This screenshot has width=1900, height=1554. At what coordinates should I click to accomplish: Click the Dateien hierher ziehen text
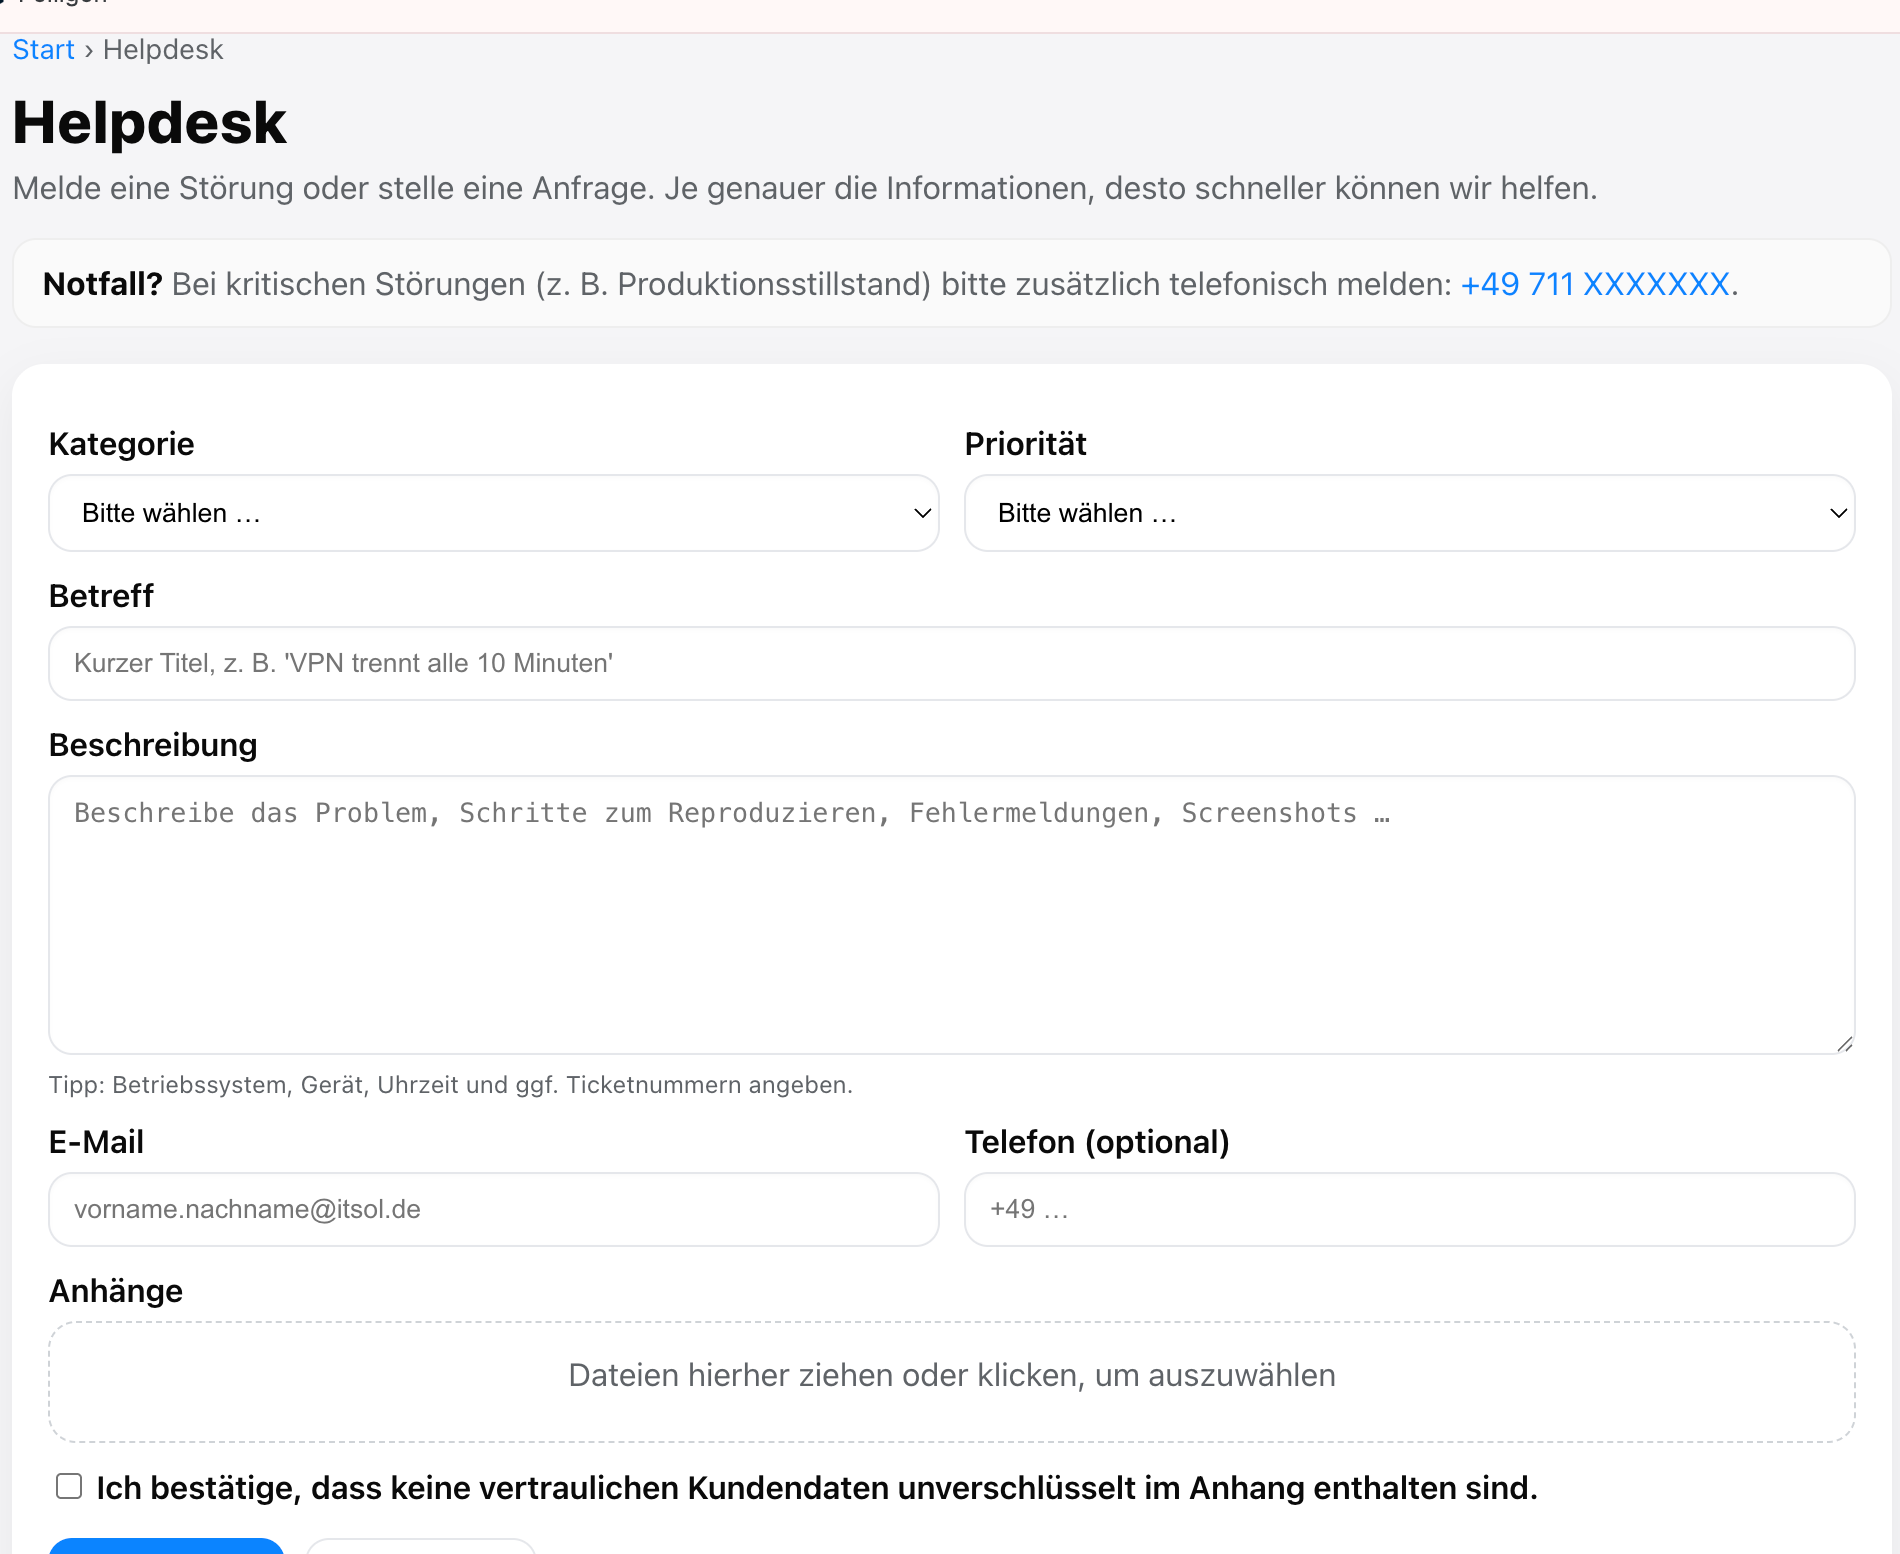coord(950,1375)
